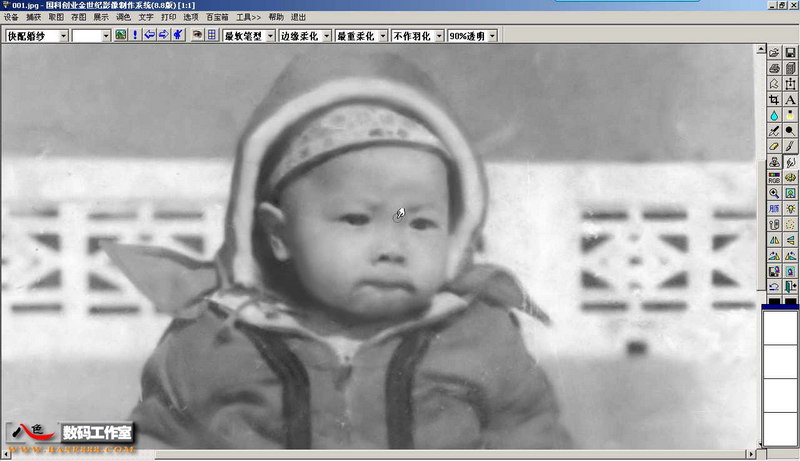Click the open folder icon

point(774,53)
